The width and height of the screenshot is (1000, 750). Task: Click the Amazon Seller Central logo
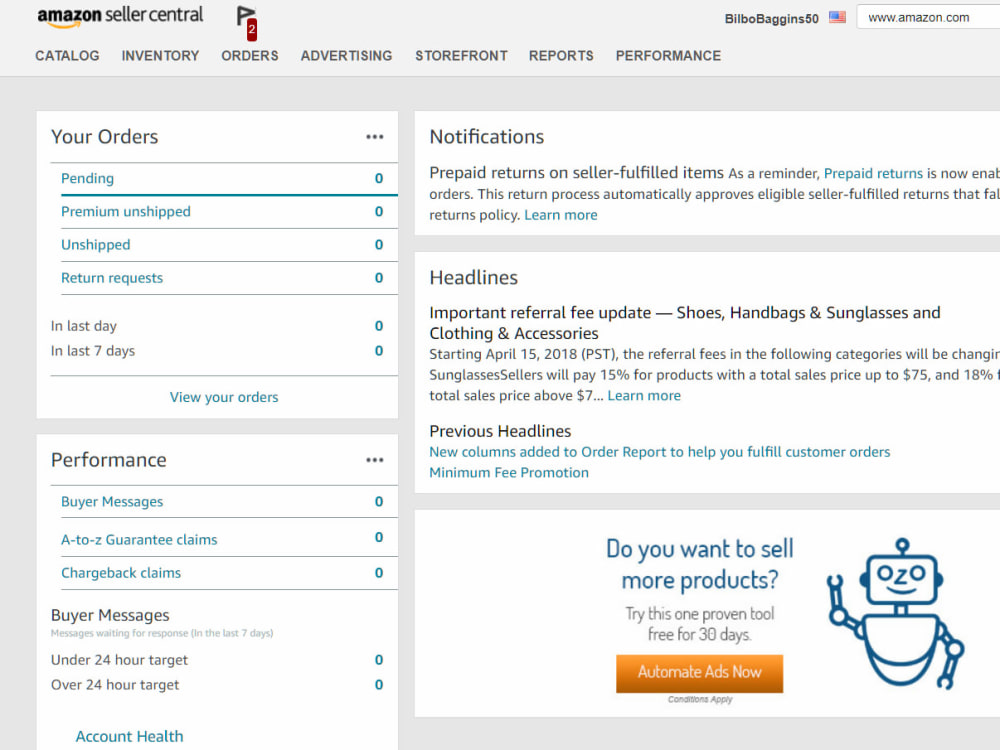120,17
